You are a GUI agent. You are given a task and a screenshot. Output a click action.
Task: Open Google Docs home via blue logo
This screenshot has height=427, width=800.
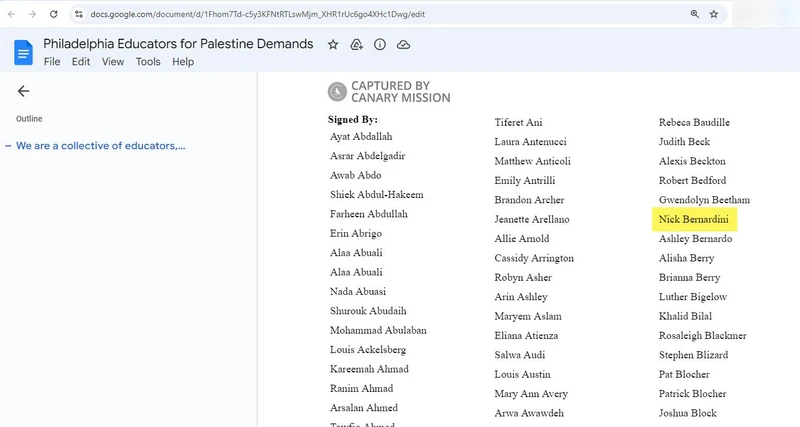click(x=23, y=52)
